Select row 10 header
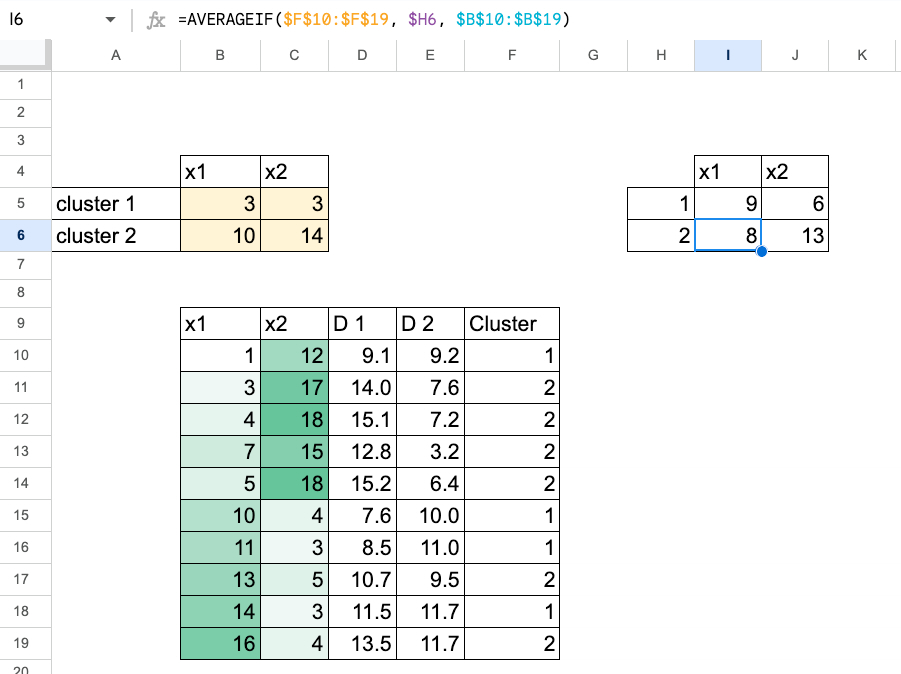The image size is (901, 674). pyautogui.click(x=21, y=356)
